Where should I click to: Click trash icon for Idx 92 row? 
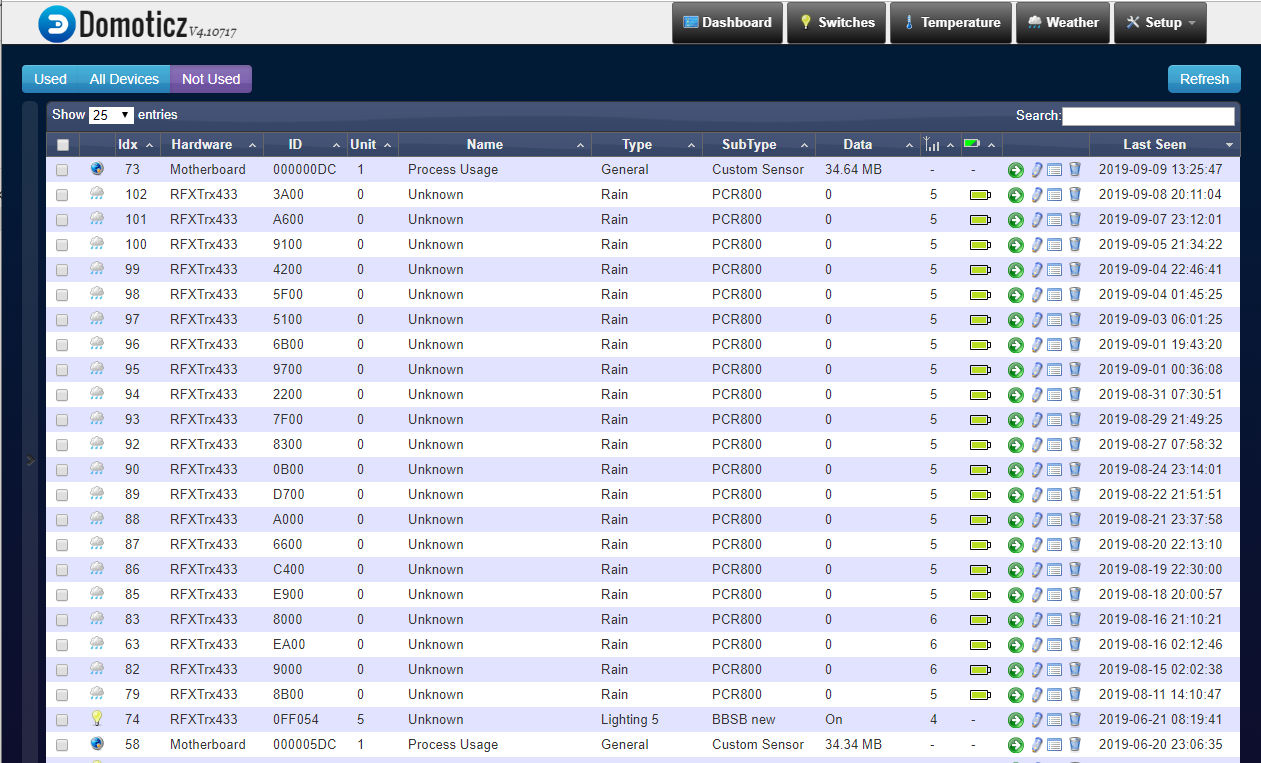tap(1075, 445)
